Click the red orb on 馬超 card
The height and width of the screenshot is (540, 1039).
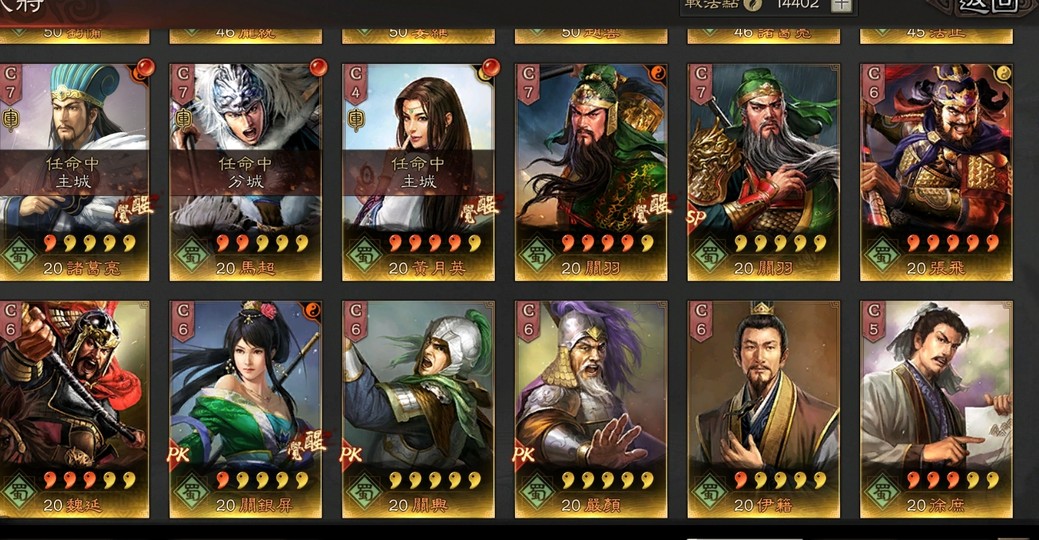point(317,68)
